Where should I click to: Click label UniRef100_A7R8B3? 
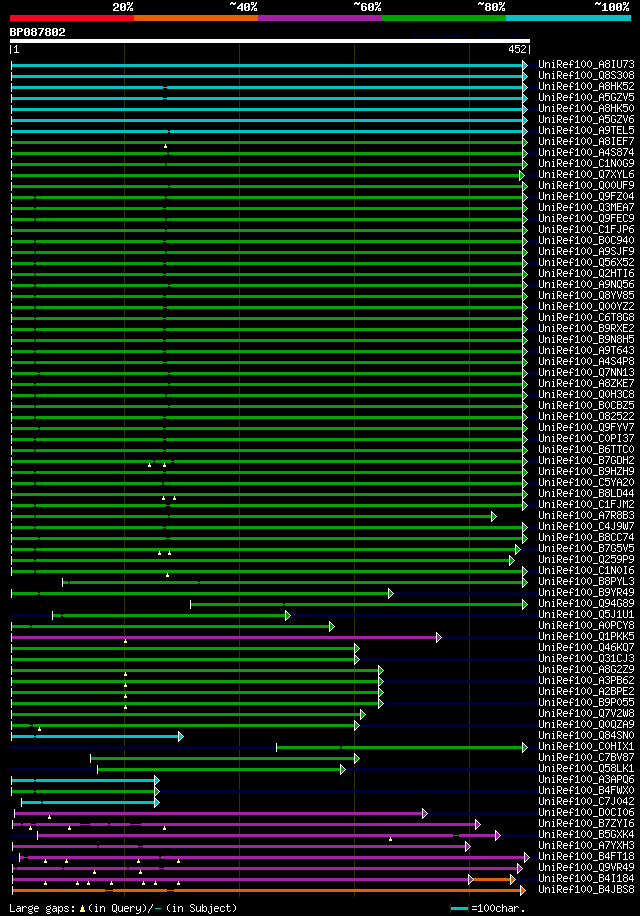[x=586, y=516]
